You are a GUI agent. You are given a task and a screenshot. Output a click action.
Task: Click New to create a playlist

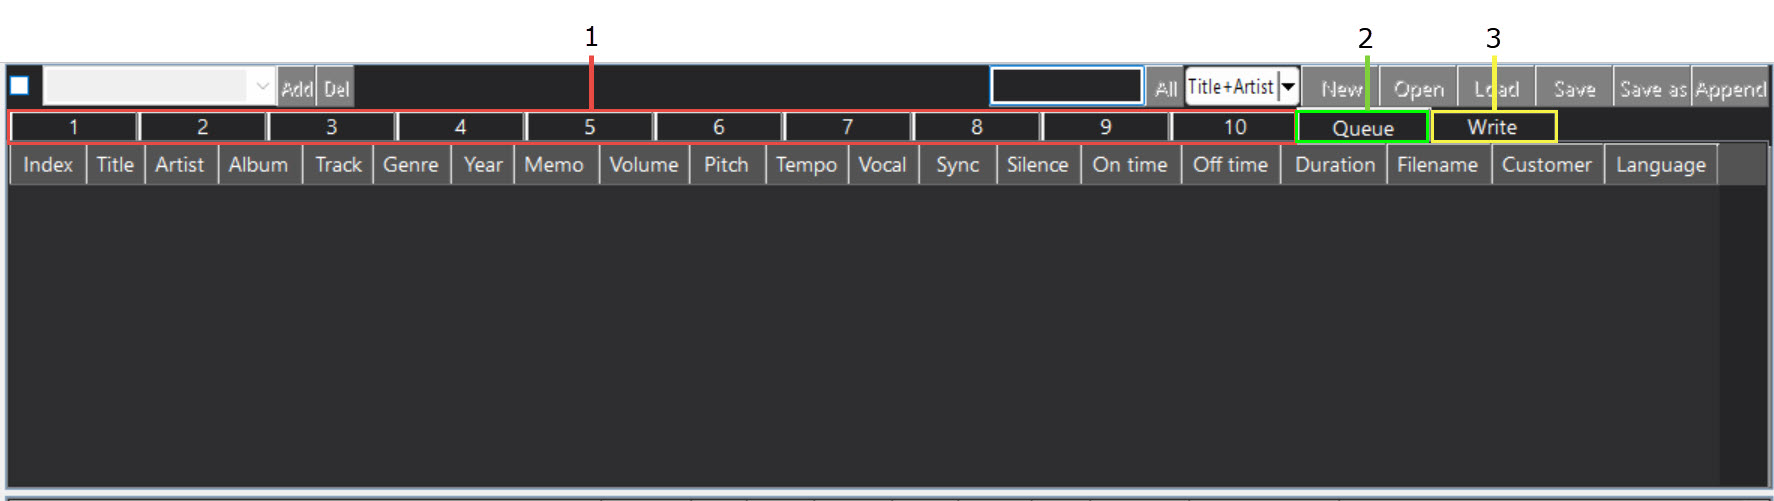(x=1341, y=89)
